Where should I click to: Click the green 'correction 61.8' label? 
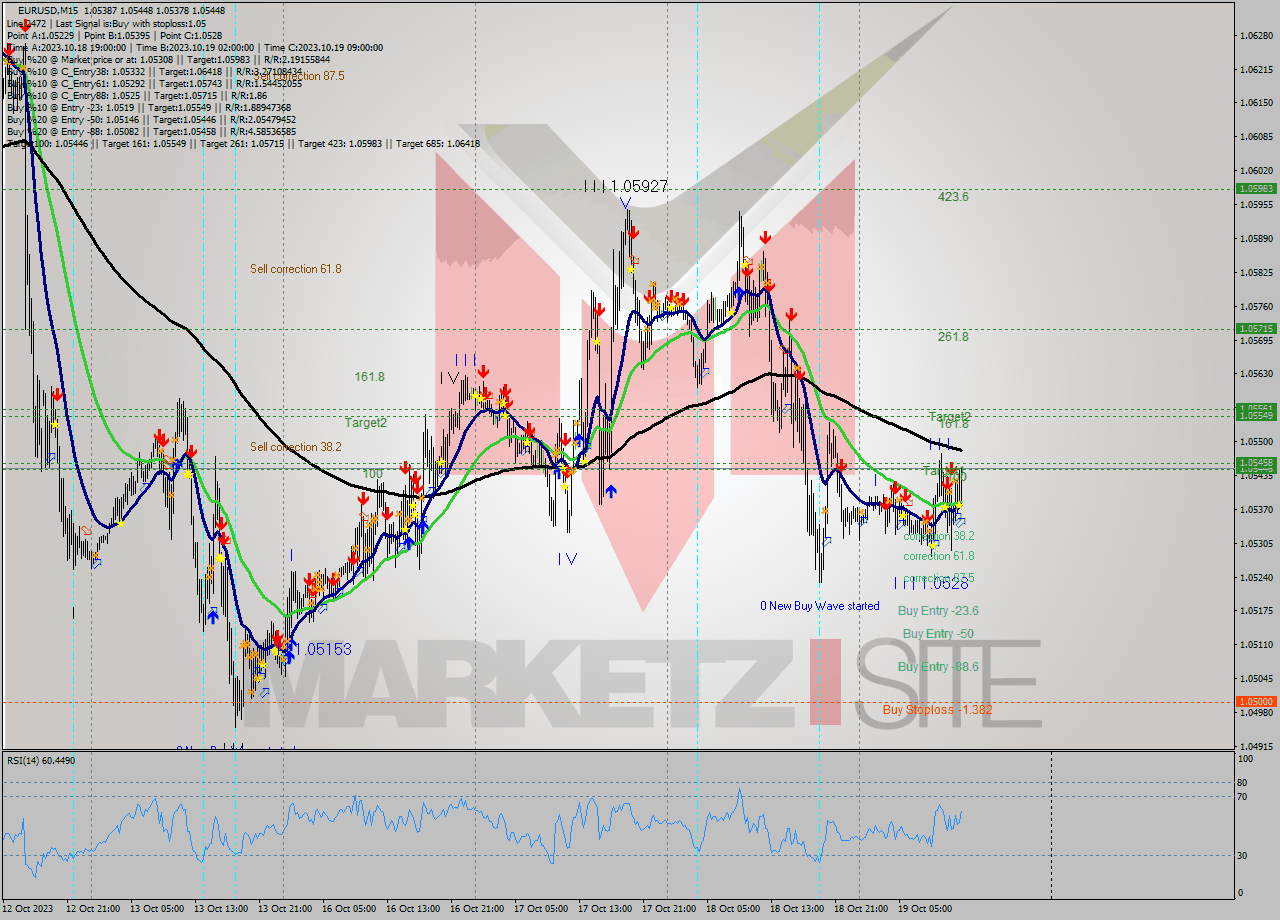pyautogui.click(x=939, y=556)
